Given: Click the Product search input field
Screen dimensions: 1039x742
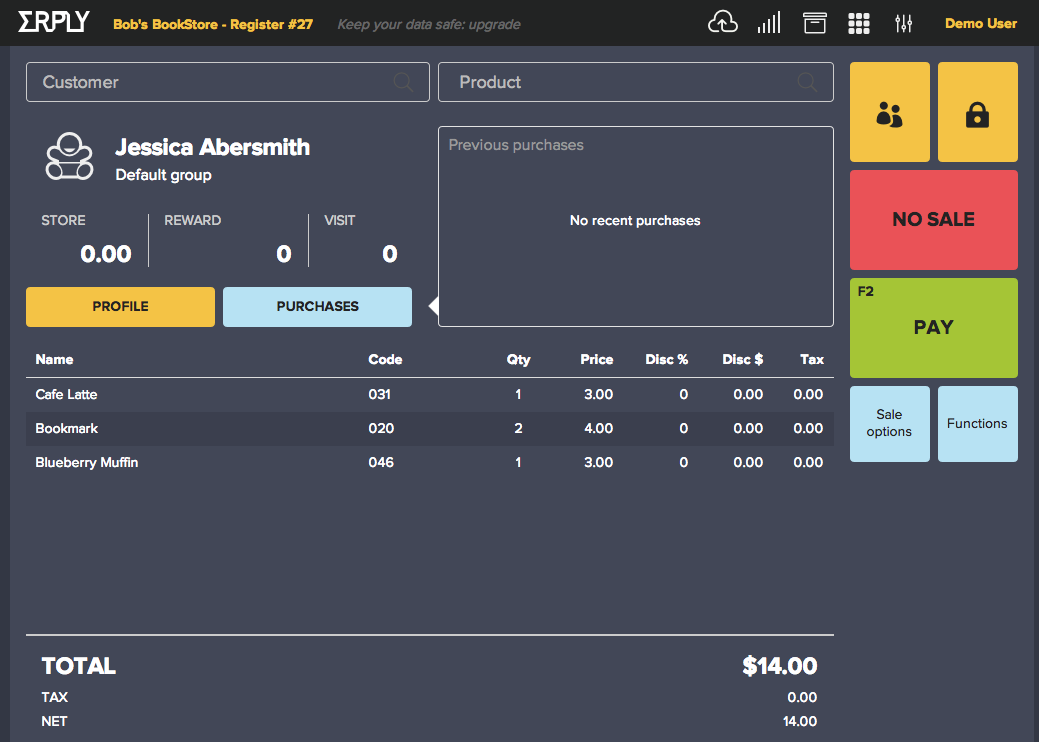Looking at the screenshot, I should (x=620, y=82).
